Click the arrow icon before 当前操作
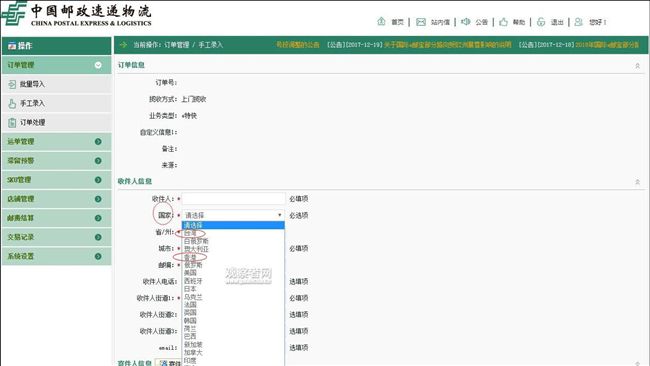 [123, 44]
